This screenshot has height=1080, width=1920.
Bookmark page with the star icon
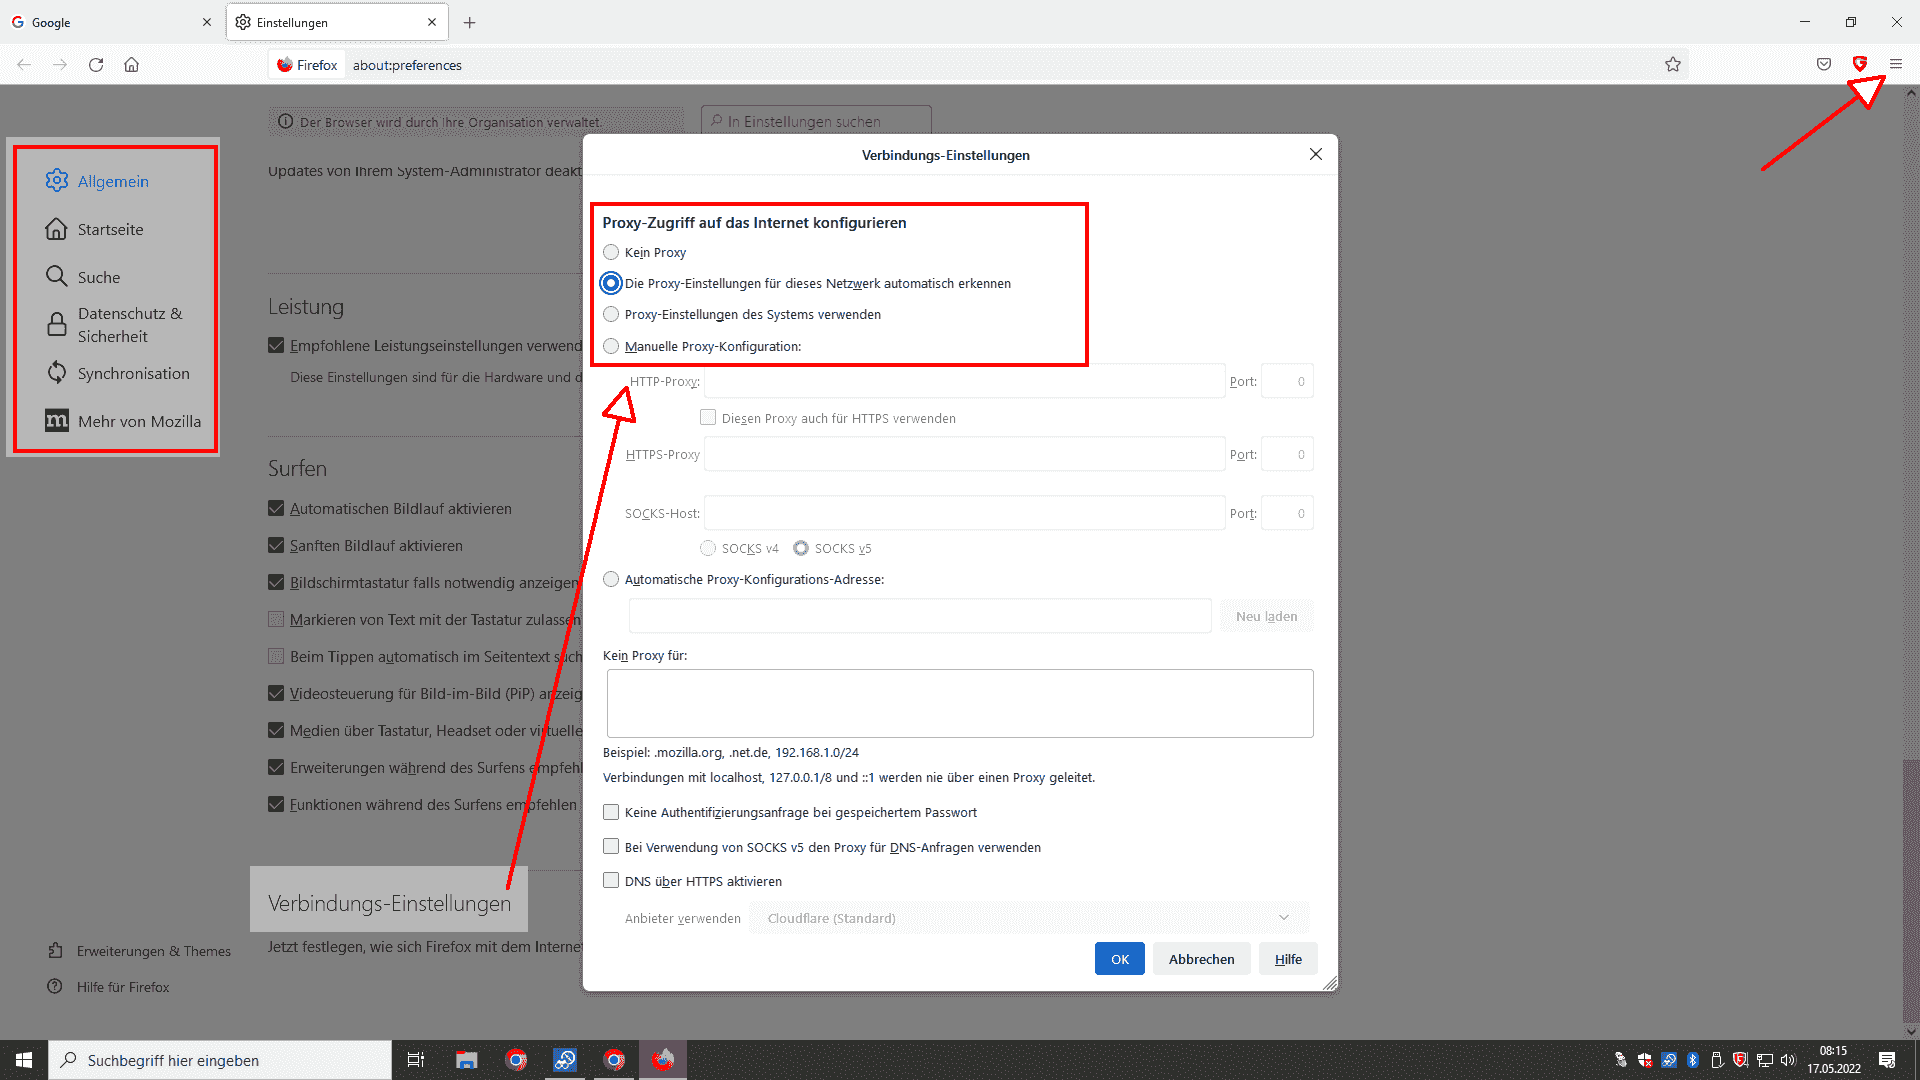[1673, 65]
